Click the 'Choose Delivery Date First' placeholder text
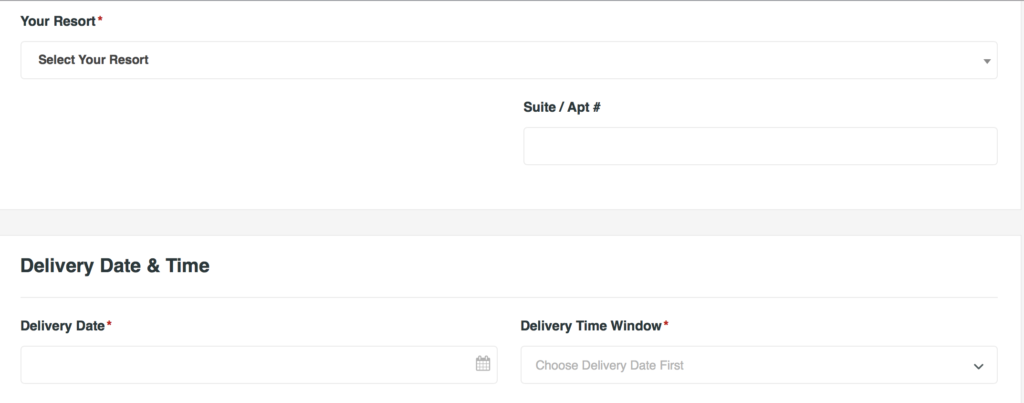This screenshot has height=403, width=1024. pyautogui.click(x=609, y=366)
